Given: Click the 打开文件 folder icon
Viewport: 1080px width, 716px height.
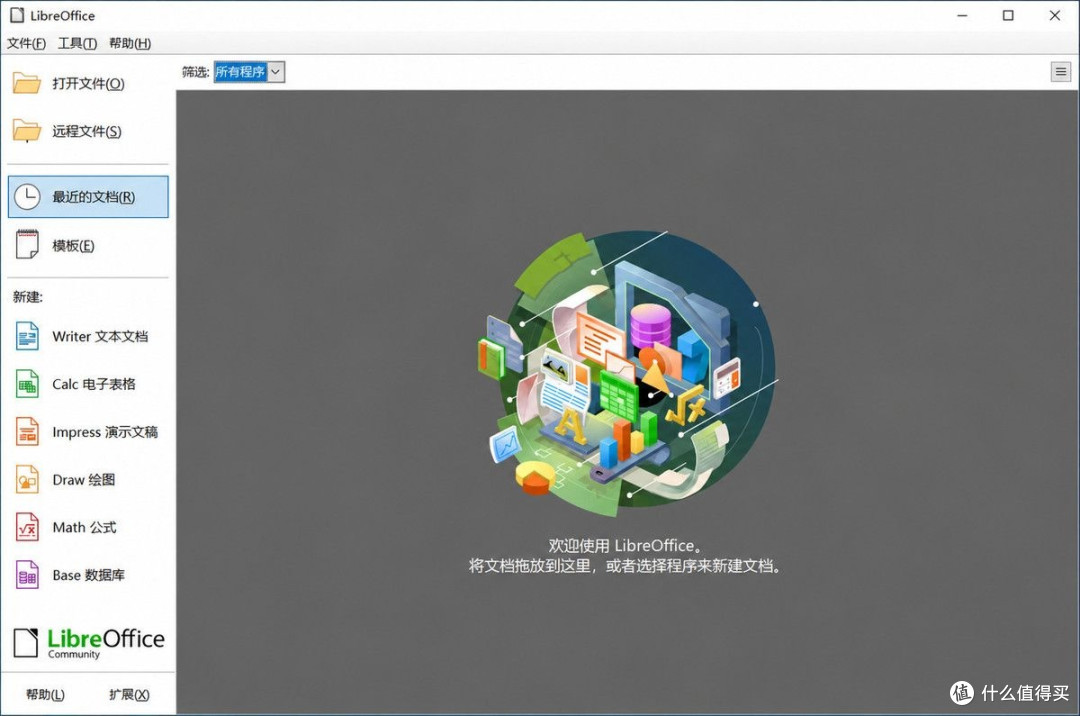Looking at the screenshot, I should [27, 83].
